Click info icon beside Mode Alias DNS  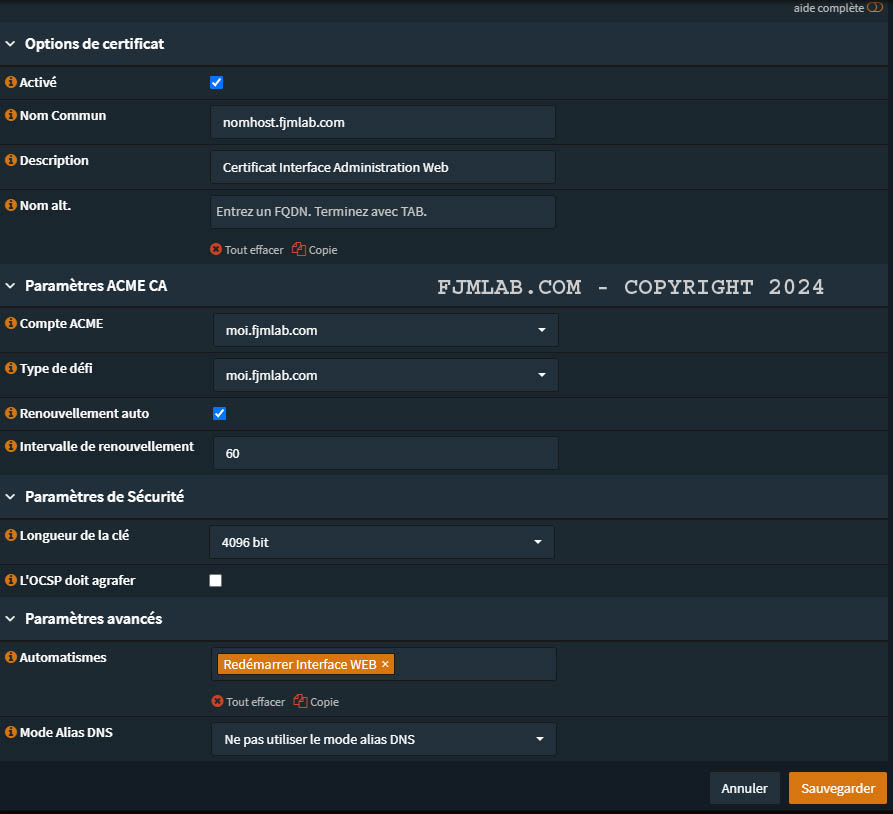click(11, 733)
